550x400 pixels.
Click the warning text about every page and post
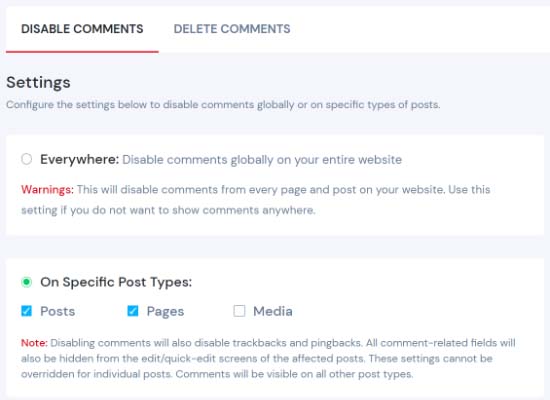click(256, 200)
